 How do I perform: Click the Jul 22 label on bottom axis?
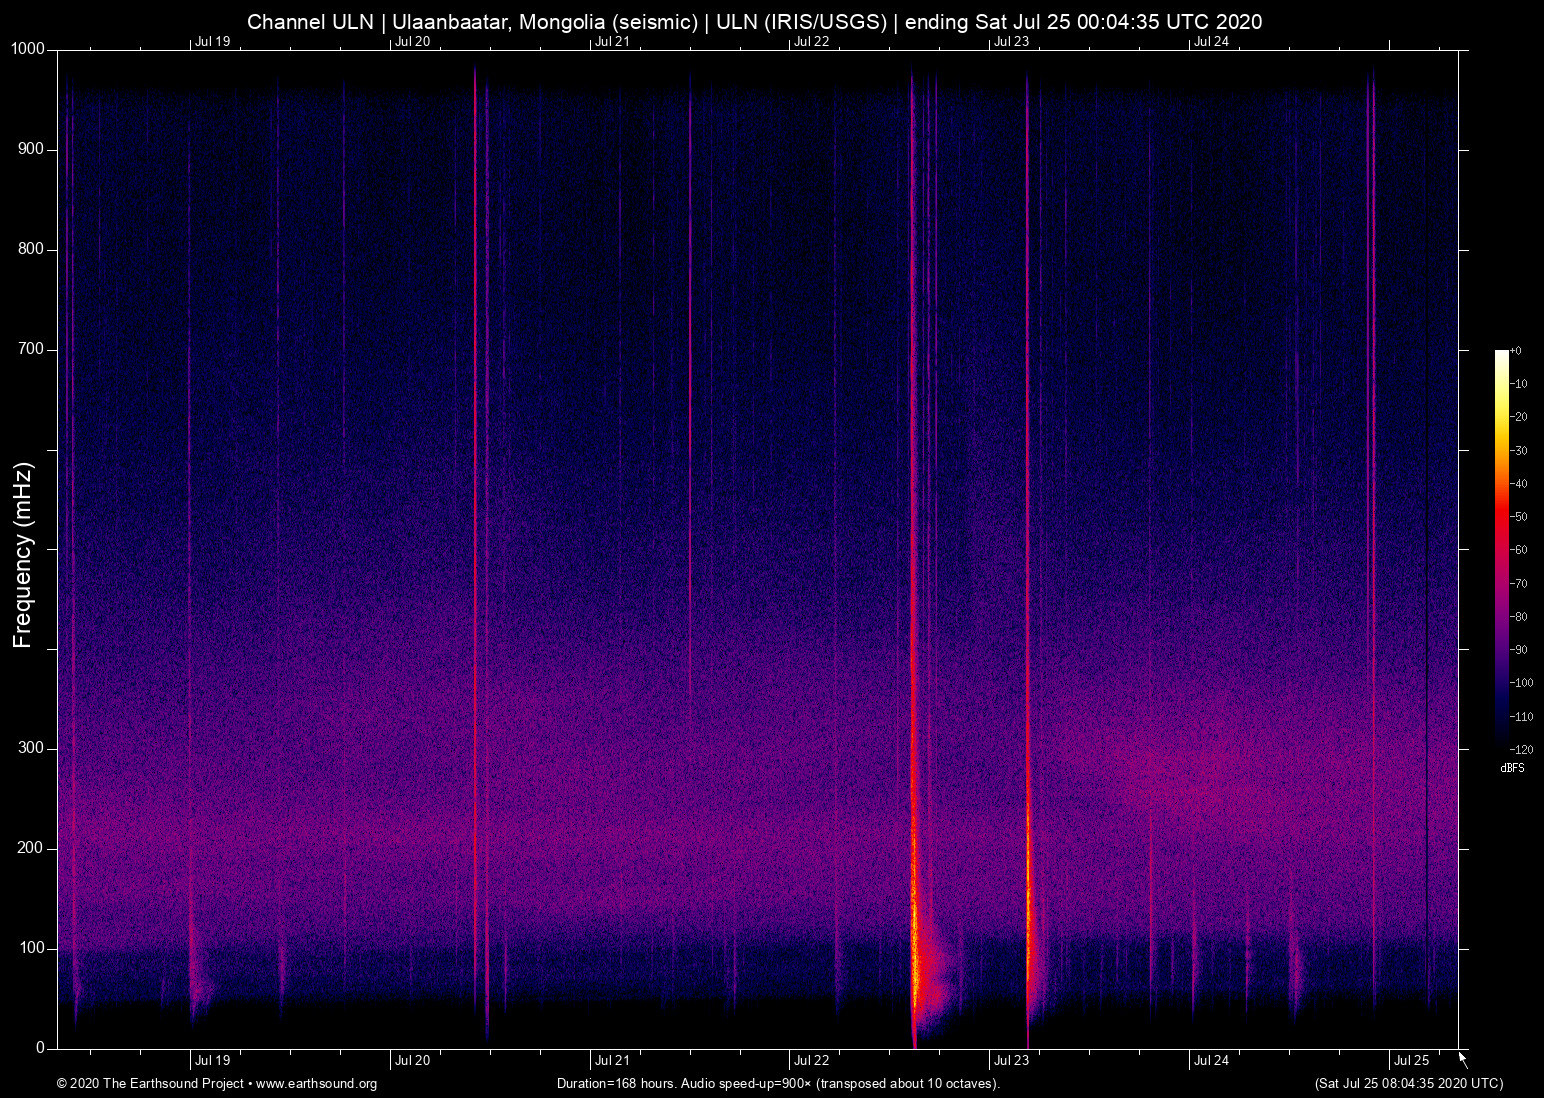click(811, 1061)
